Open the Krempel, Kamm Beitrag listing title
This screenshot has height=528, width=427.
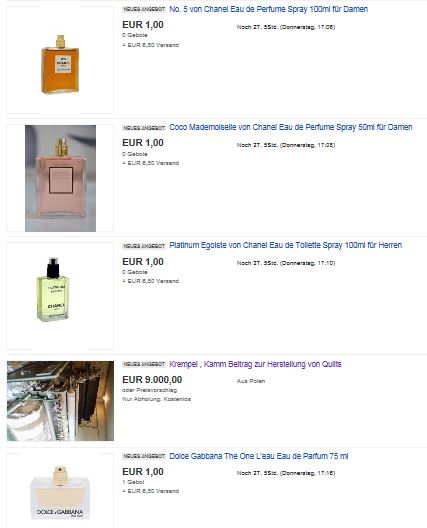255,364
